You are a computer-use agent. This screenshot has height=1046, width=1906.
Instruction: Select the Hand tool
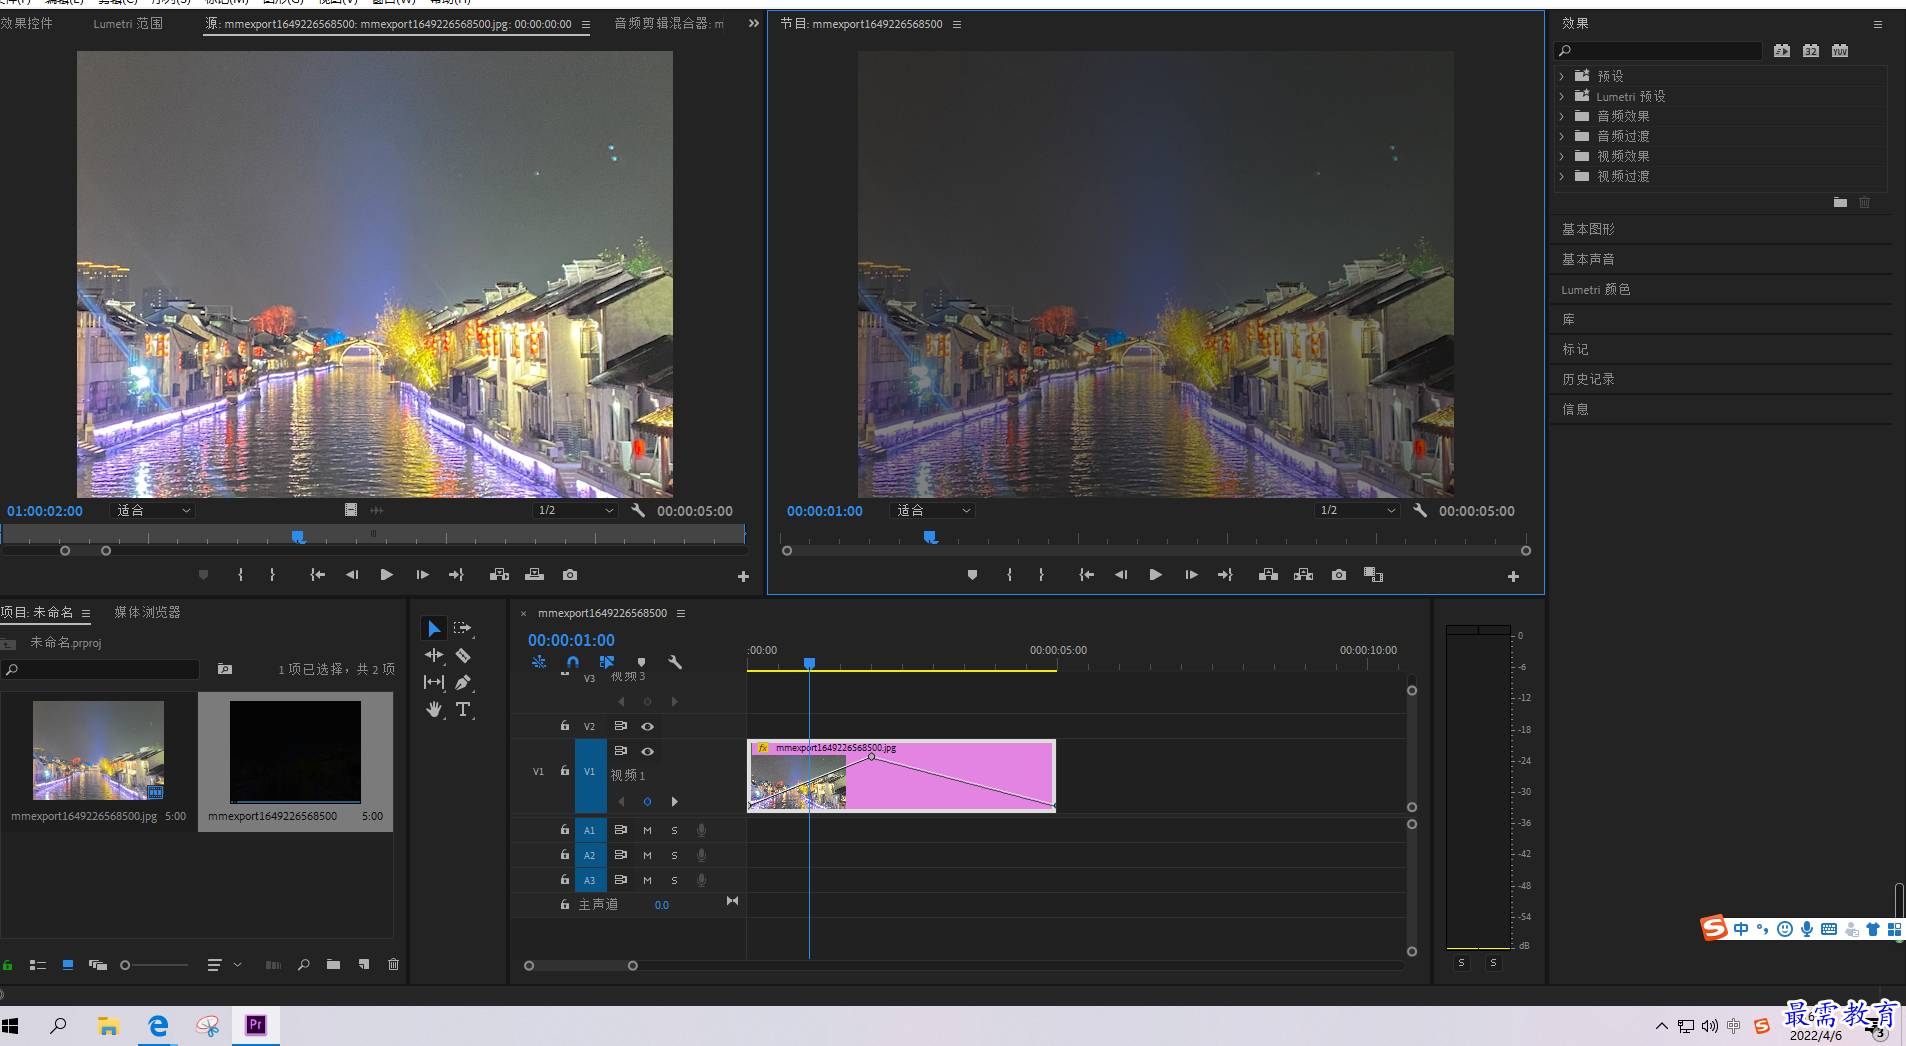point(433,709)
